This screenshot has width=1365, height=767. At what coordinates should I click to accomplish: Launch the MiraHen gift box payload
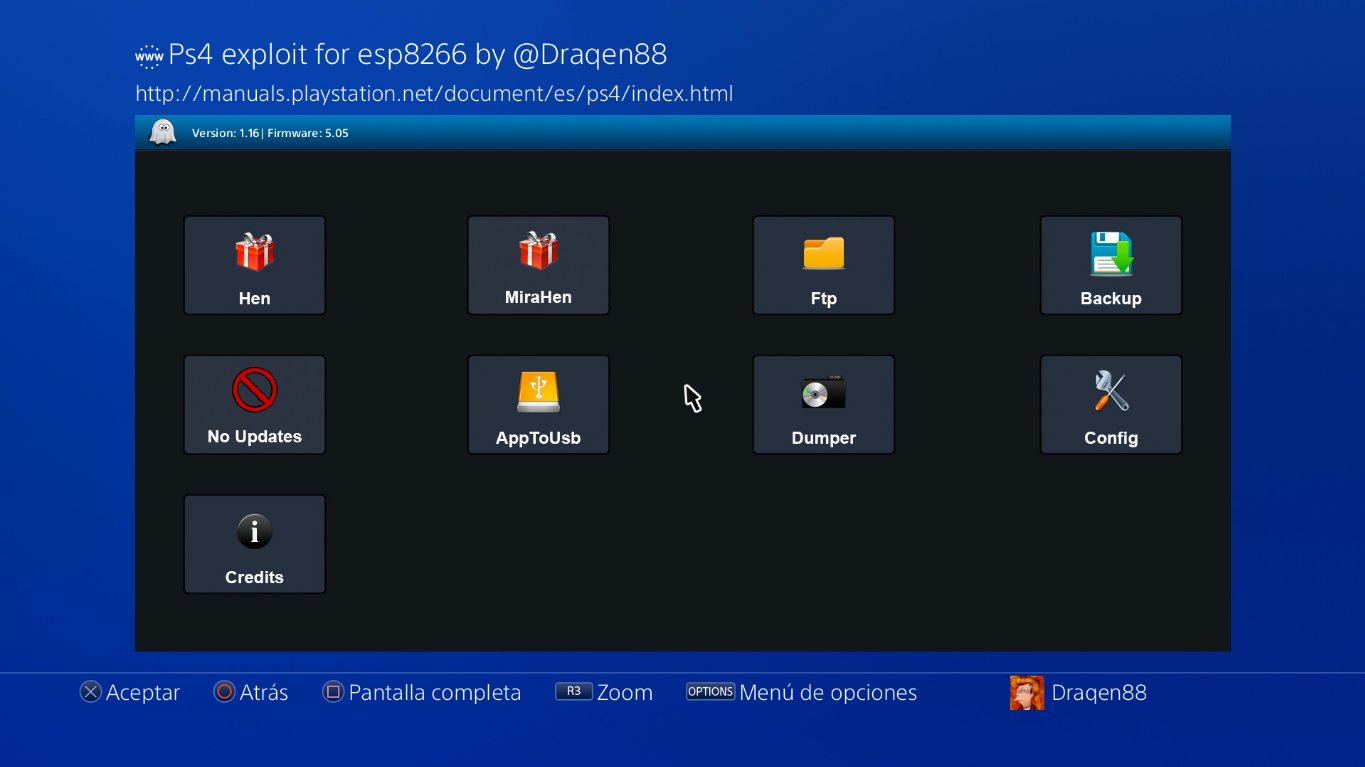tap(538, 265)
